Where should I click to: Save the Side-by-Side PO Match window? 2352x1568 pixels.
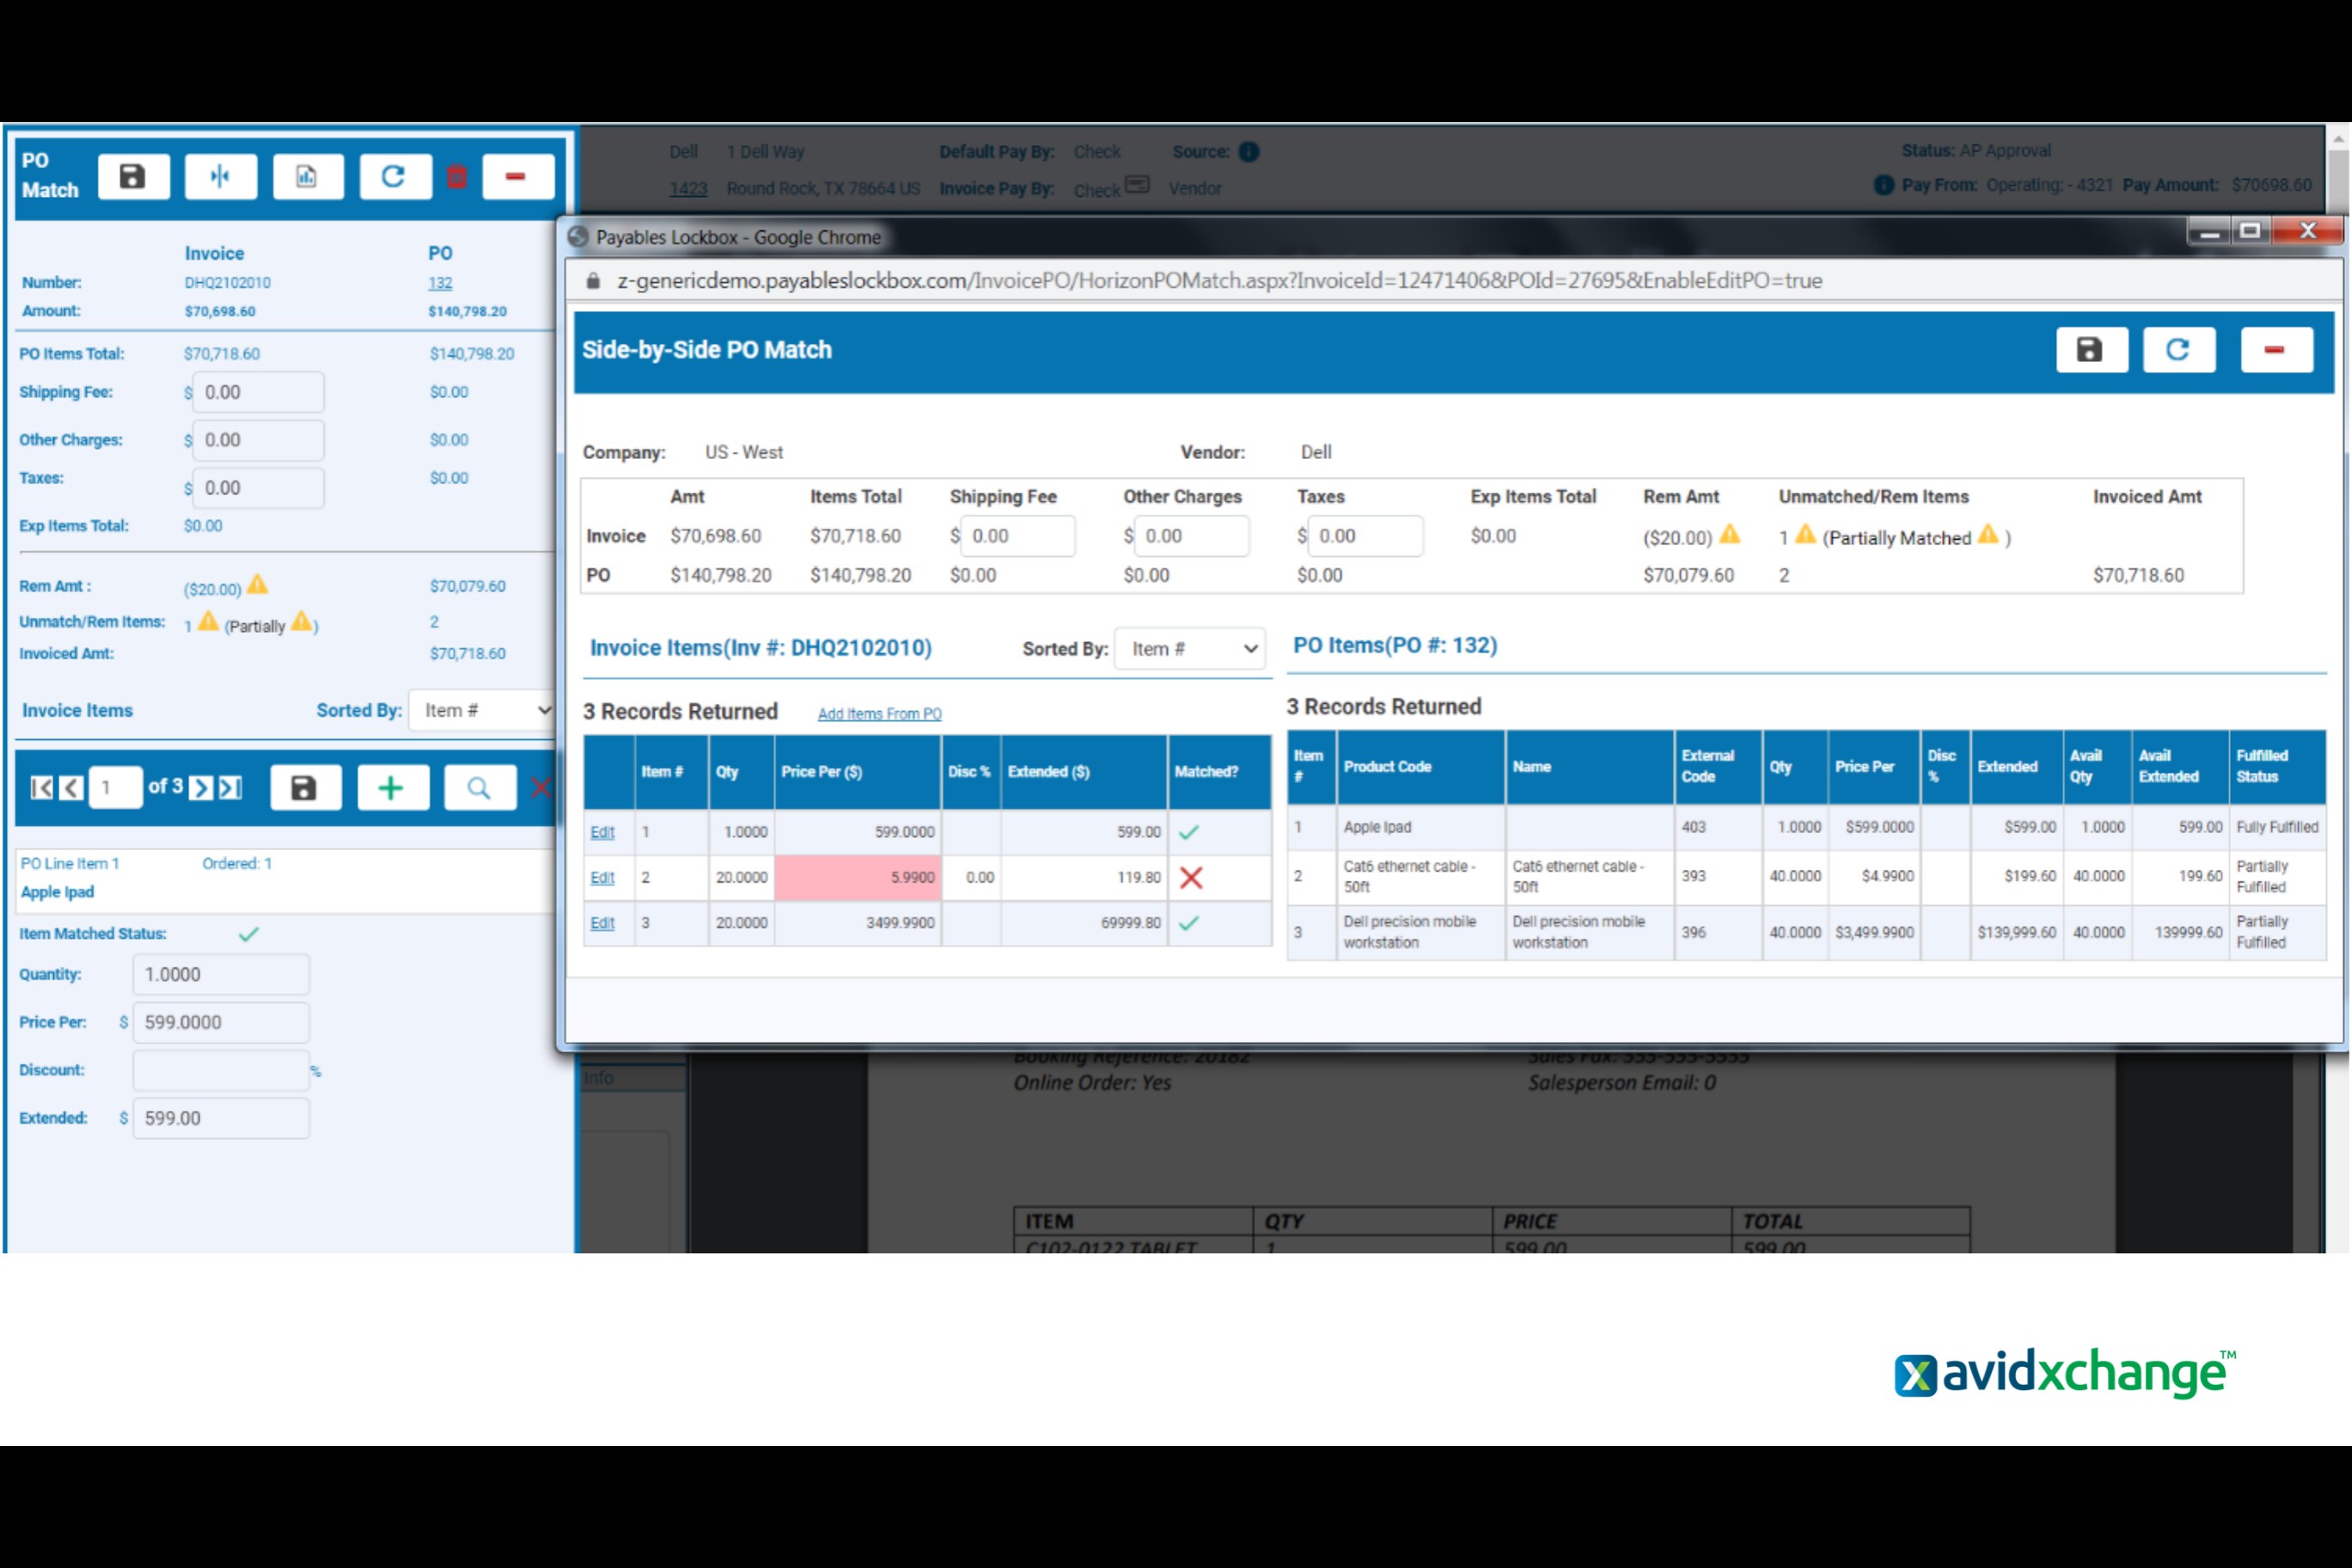click(2091, 350)
